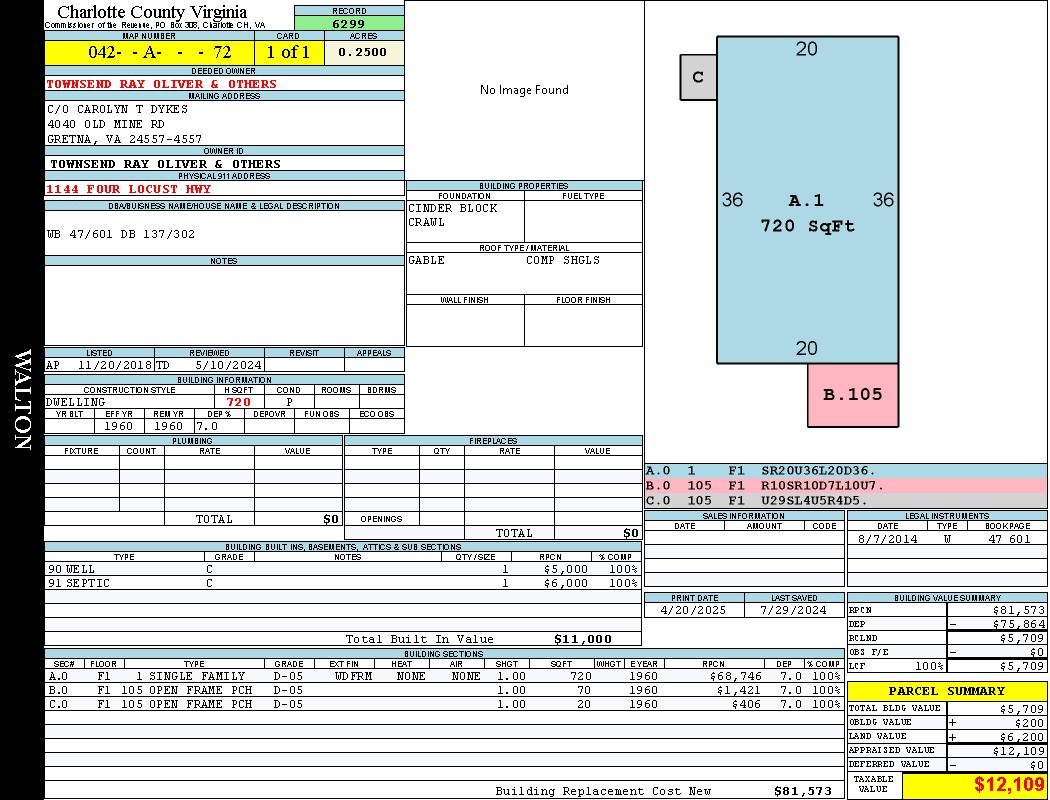
Task: Select the gray C.0 sketch legend row
Action: [845, 500]
